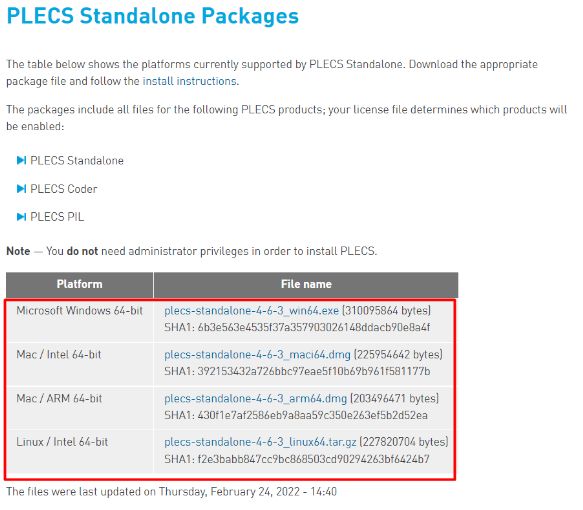Click the files last updated date text

tap(171, 491)
